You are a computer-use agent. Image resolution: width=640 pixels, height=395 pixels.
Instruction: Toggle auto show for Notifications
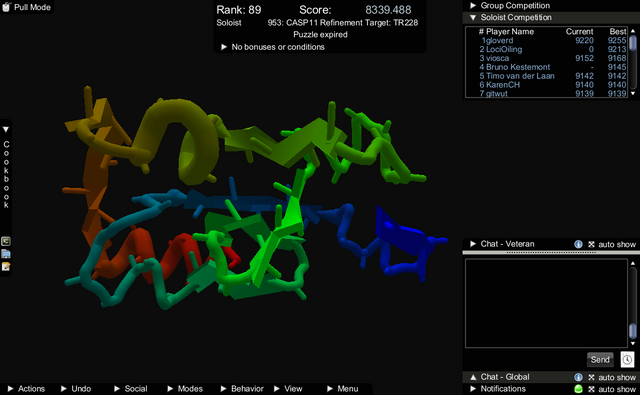(x=591, y=389)
